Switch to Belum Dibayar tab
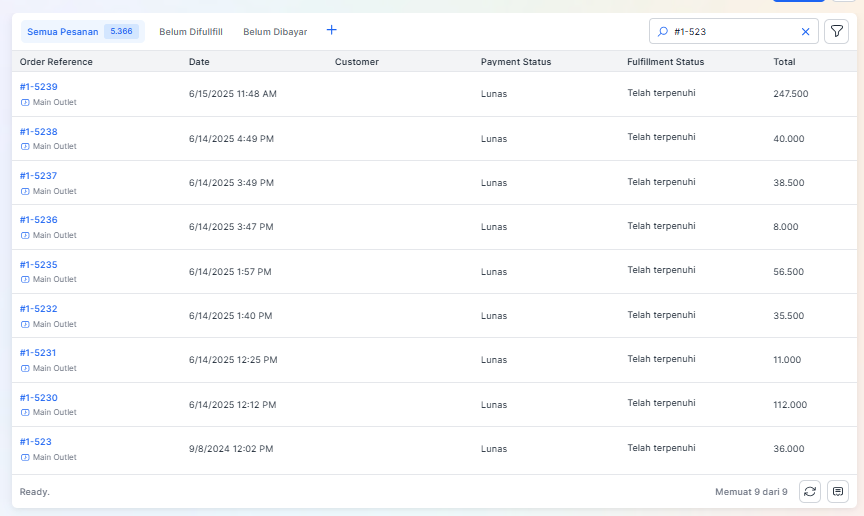Screen dimensions: 864x516 [275, 31]
